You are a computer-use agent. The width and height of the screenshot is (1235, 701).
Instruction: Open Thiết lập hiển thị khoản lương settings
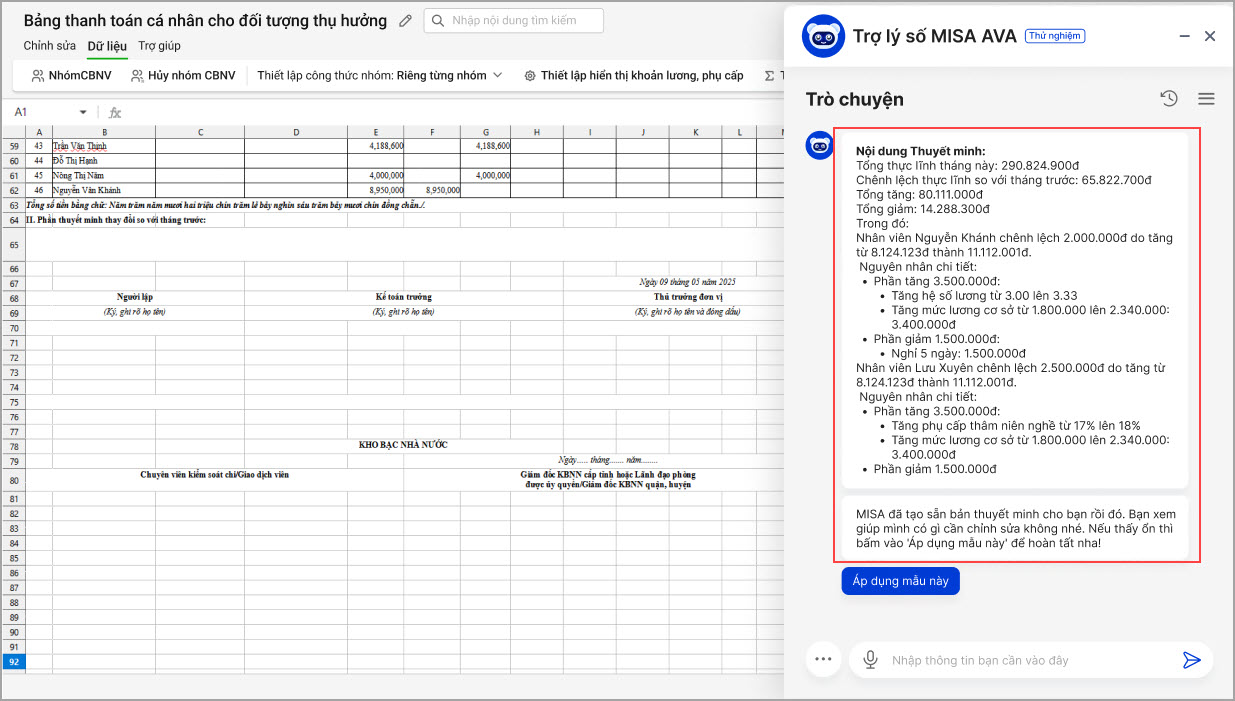(x=633, y=75)
